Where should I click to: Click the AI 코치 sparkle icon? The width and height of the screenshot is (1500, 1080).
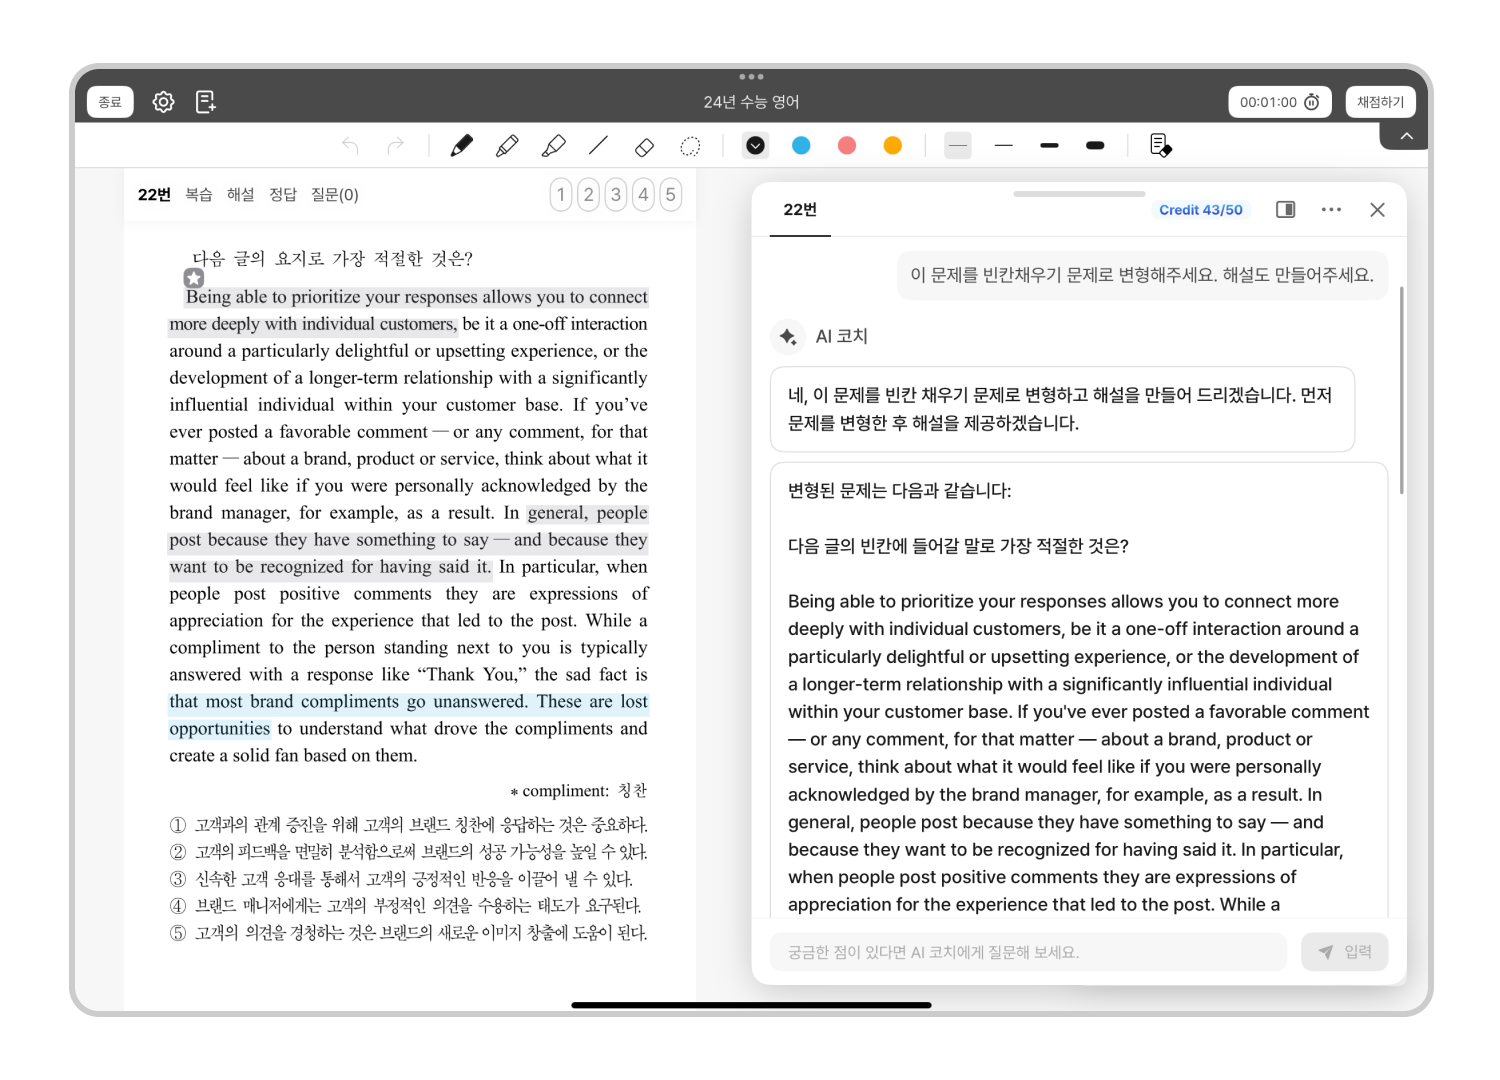click(788, 337)
